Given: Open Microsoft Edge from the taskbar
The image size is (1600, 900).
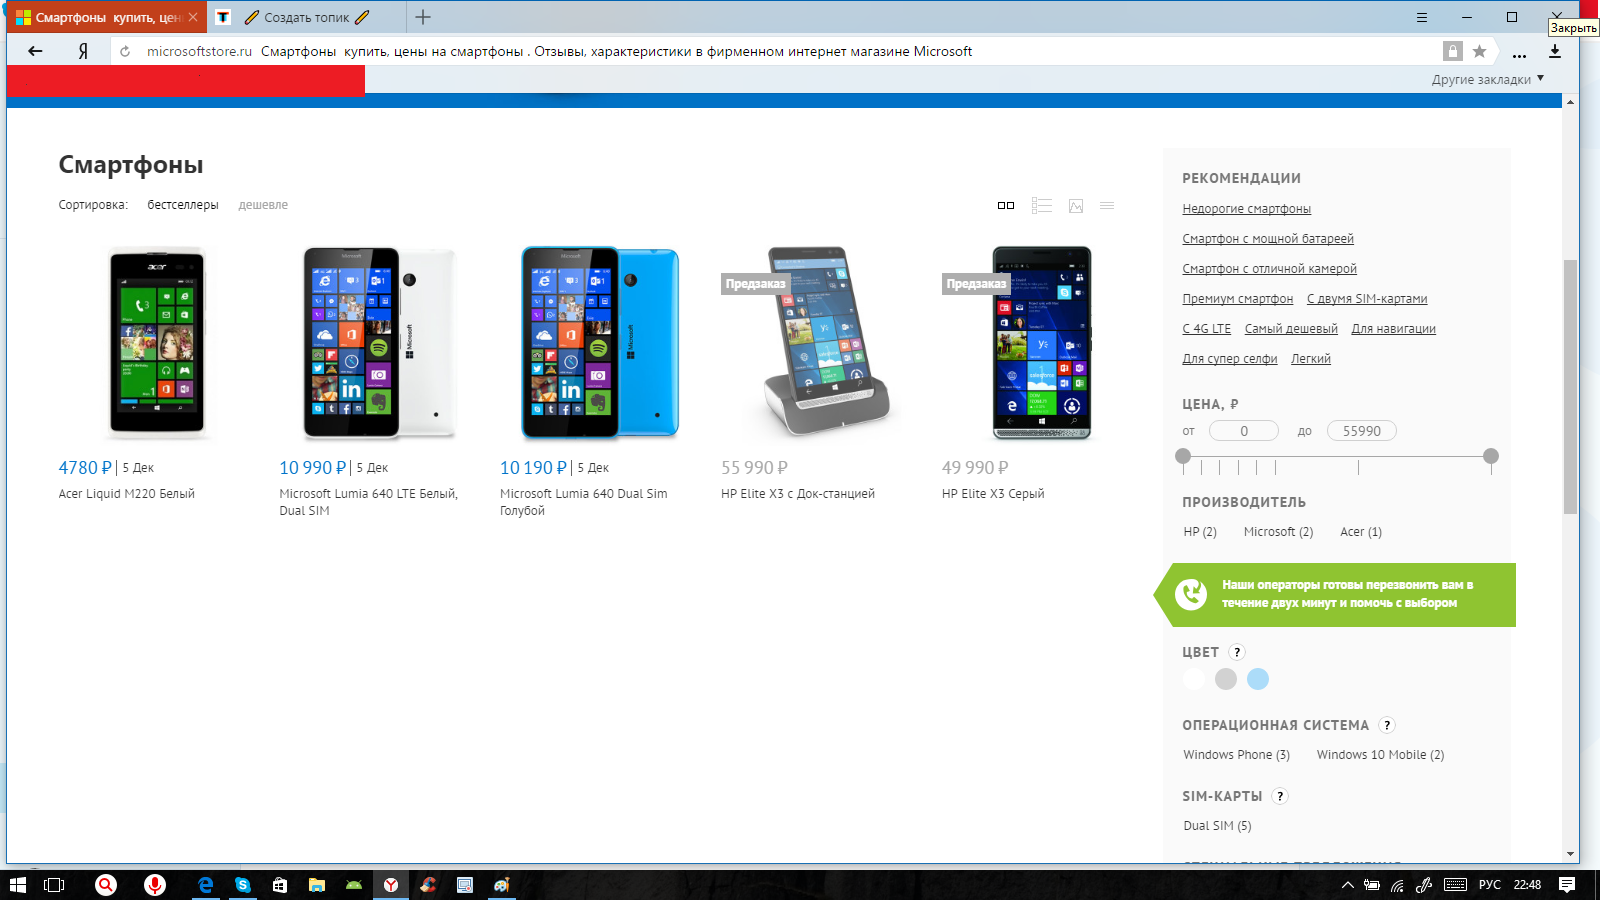Looking at the screenshot, I should [206, 885].
